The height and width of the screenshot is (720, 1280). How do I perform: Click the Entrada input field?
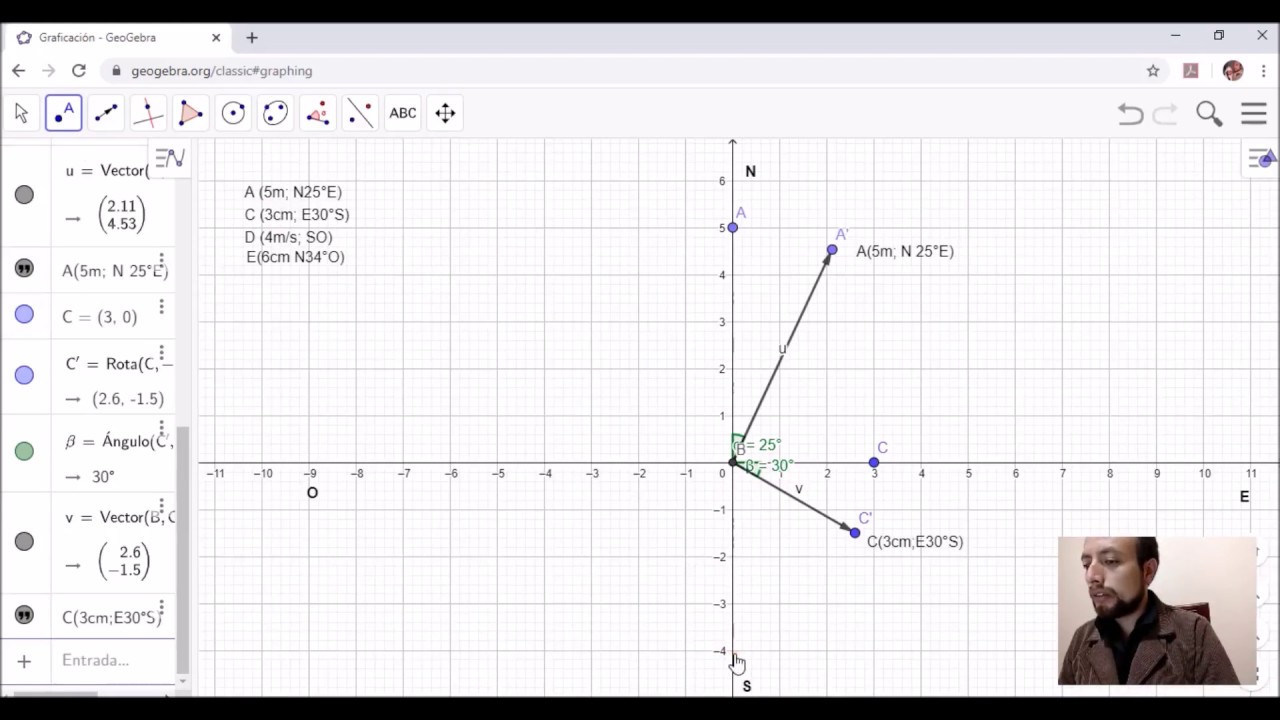click(112, 660)
